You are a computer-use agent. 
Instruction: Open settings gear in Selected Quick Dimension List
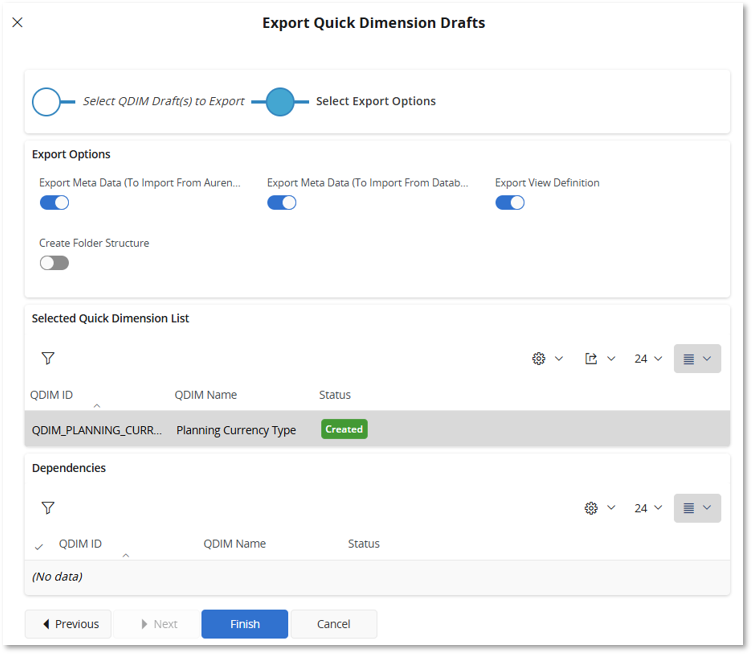click(539, 359)
